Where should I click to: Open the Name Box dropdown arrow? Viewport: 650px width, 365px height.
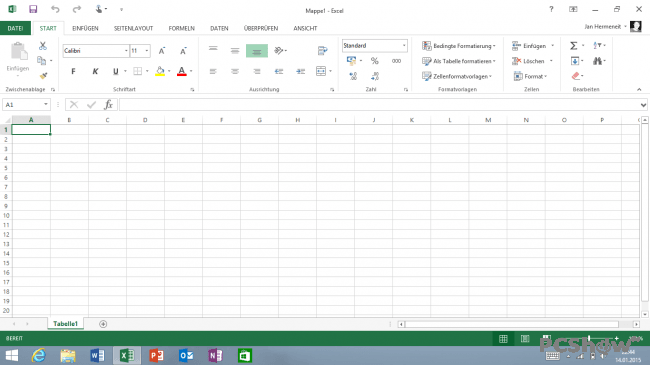[46, 105]
